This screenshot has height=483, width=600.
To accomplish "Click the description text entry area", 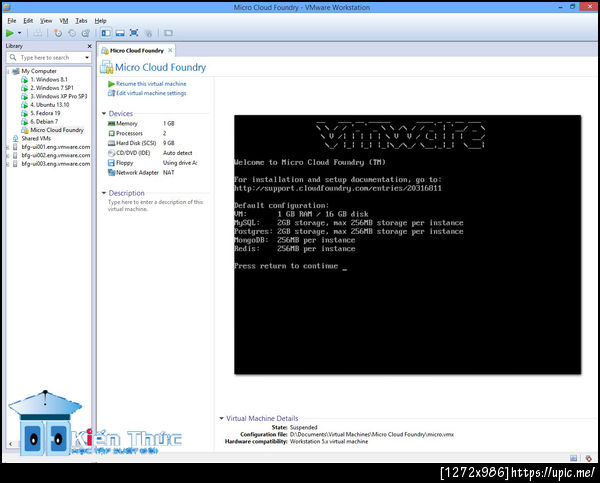I will [155, 206].
